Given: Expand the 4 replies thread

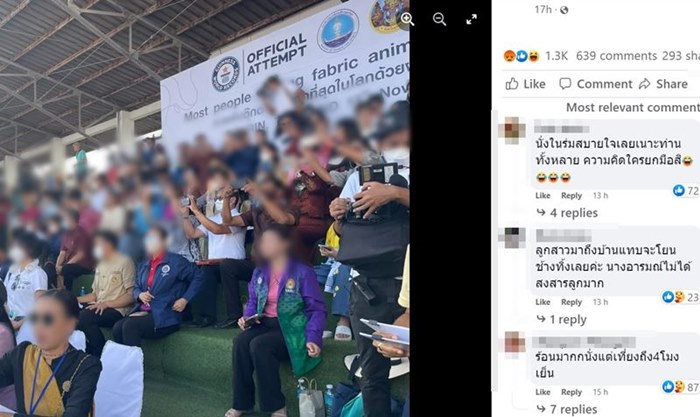Looking at the screenshot, I should 567,213.
